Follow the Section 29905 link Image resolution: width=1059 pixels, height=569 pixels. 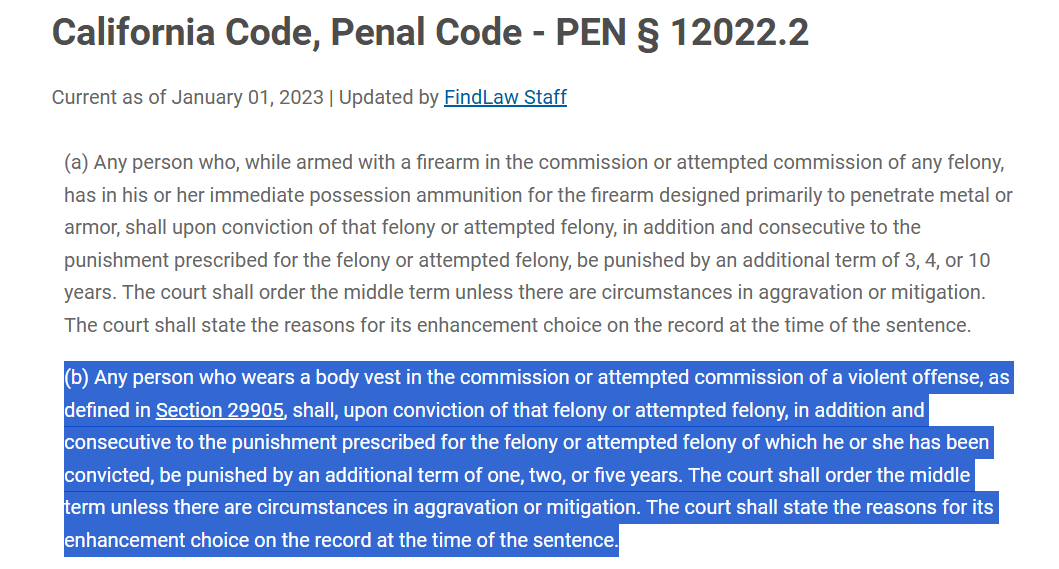pyautogui.click(x=219, y=410)
